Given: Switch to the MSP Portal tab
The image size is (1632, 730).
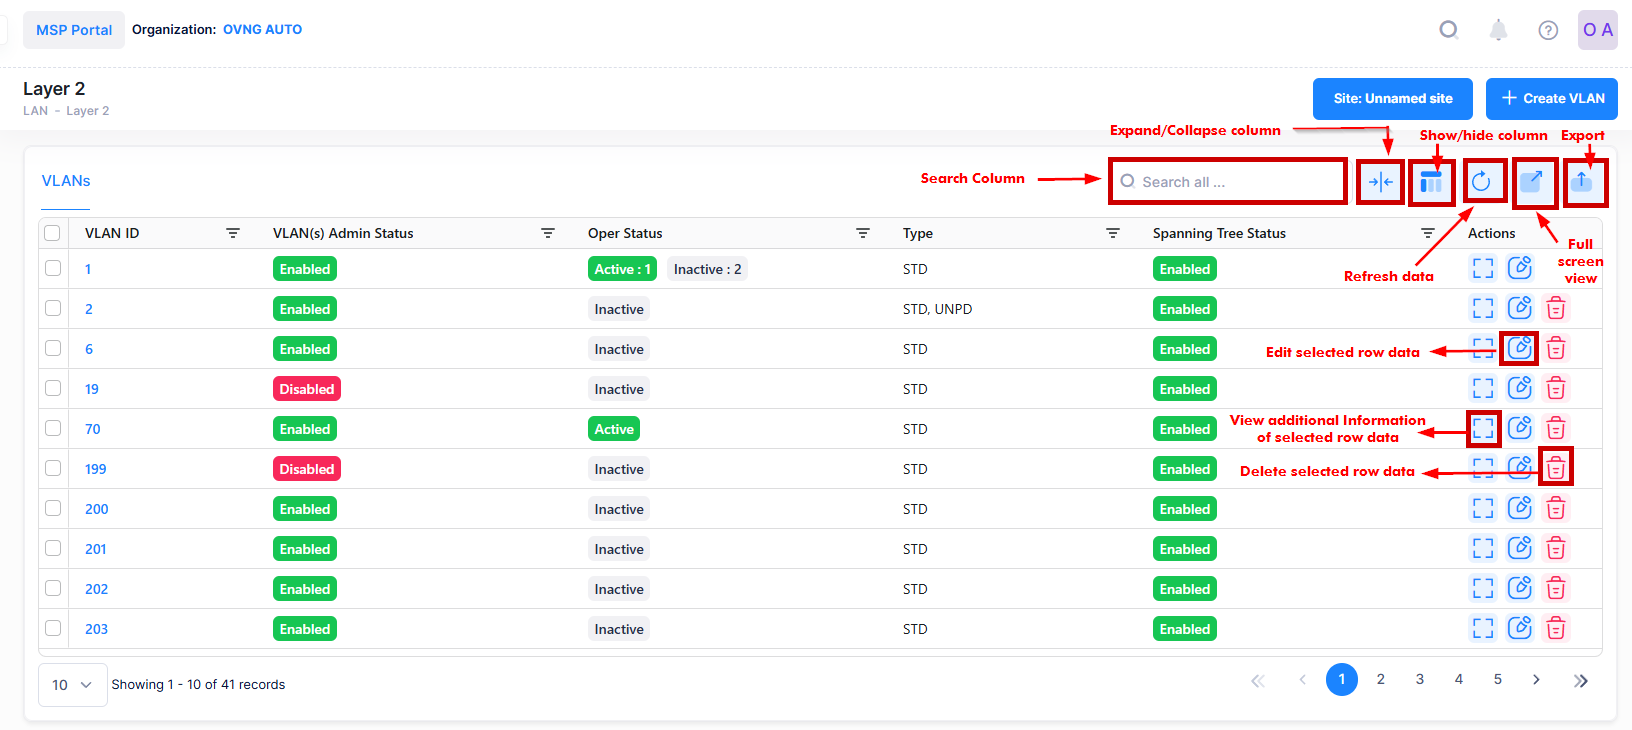Looking at the screenshot, I should point(74,30).
